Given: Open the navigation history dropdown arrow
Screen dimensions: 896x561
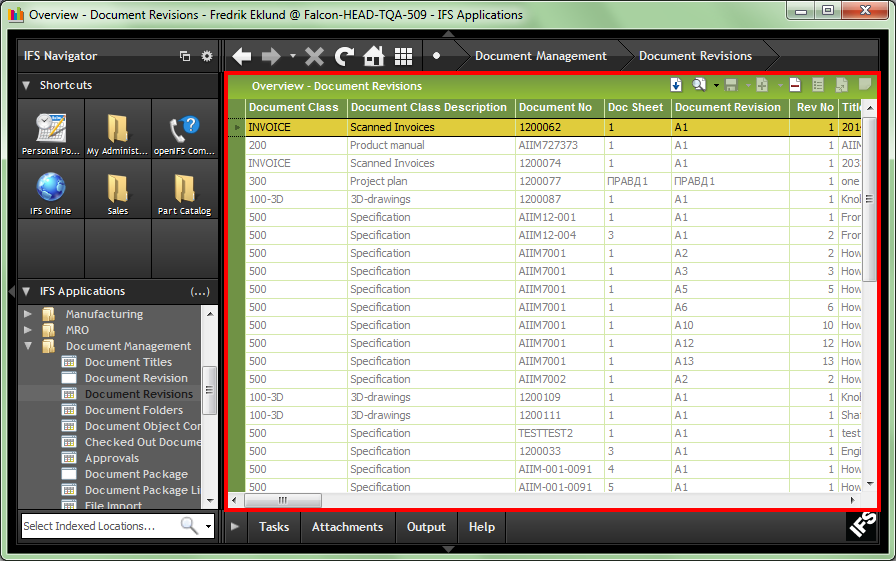Looking at the screenshot, I should (293, 56).
